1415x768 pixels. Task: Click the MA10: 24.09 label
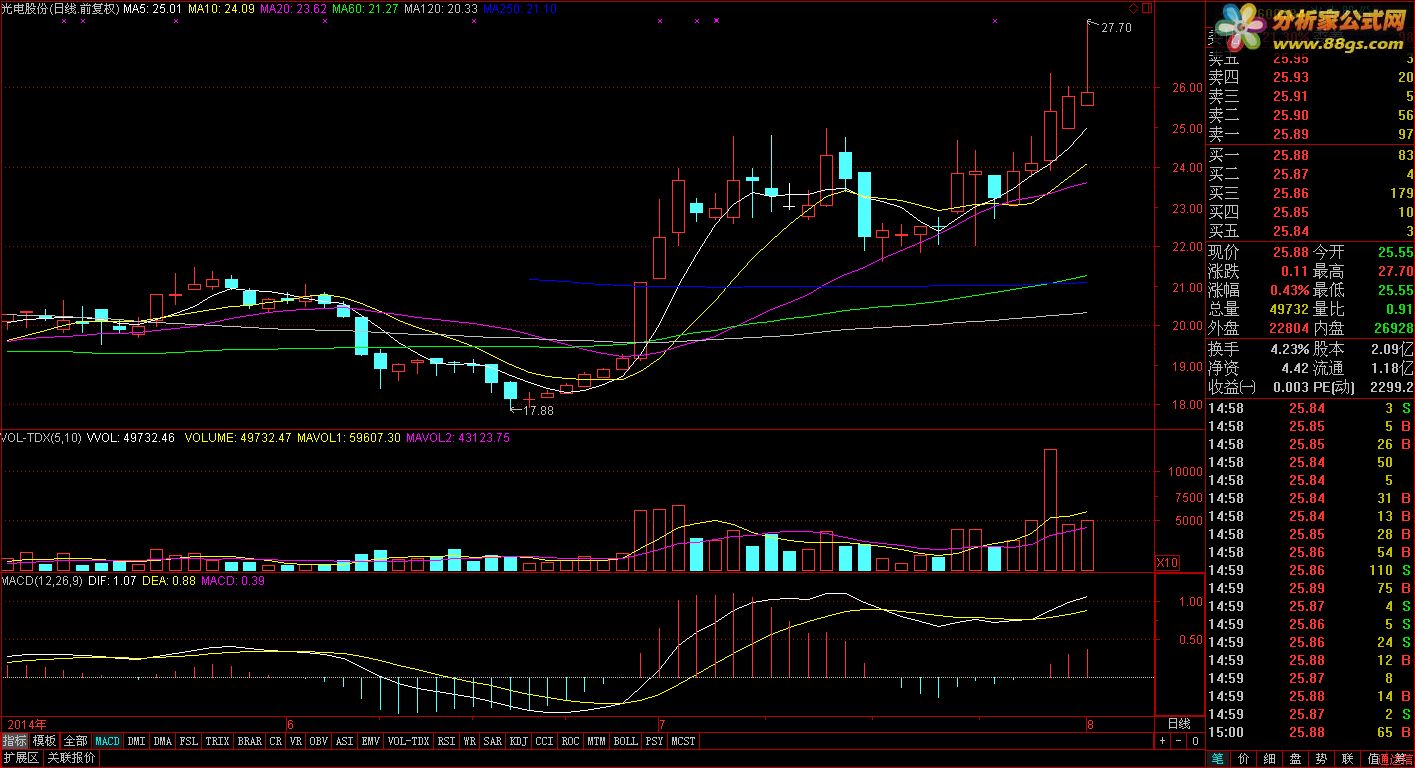(x=222, y=8)
